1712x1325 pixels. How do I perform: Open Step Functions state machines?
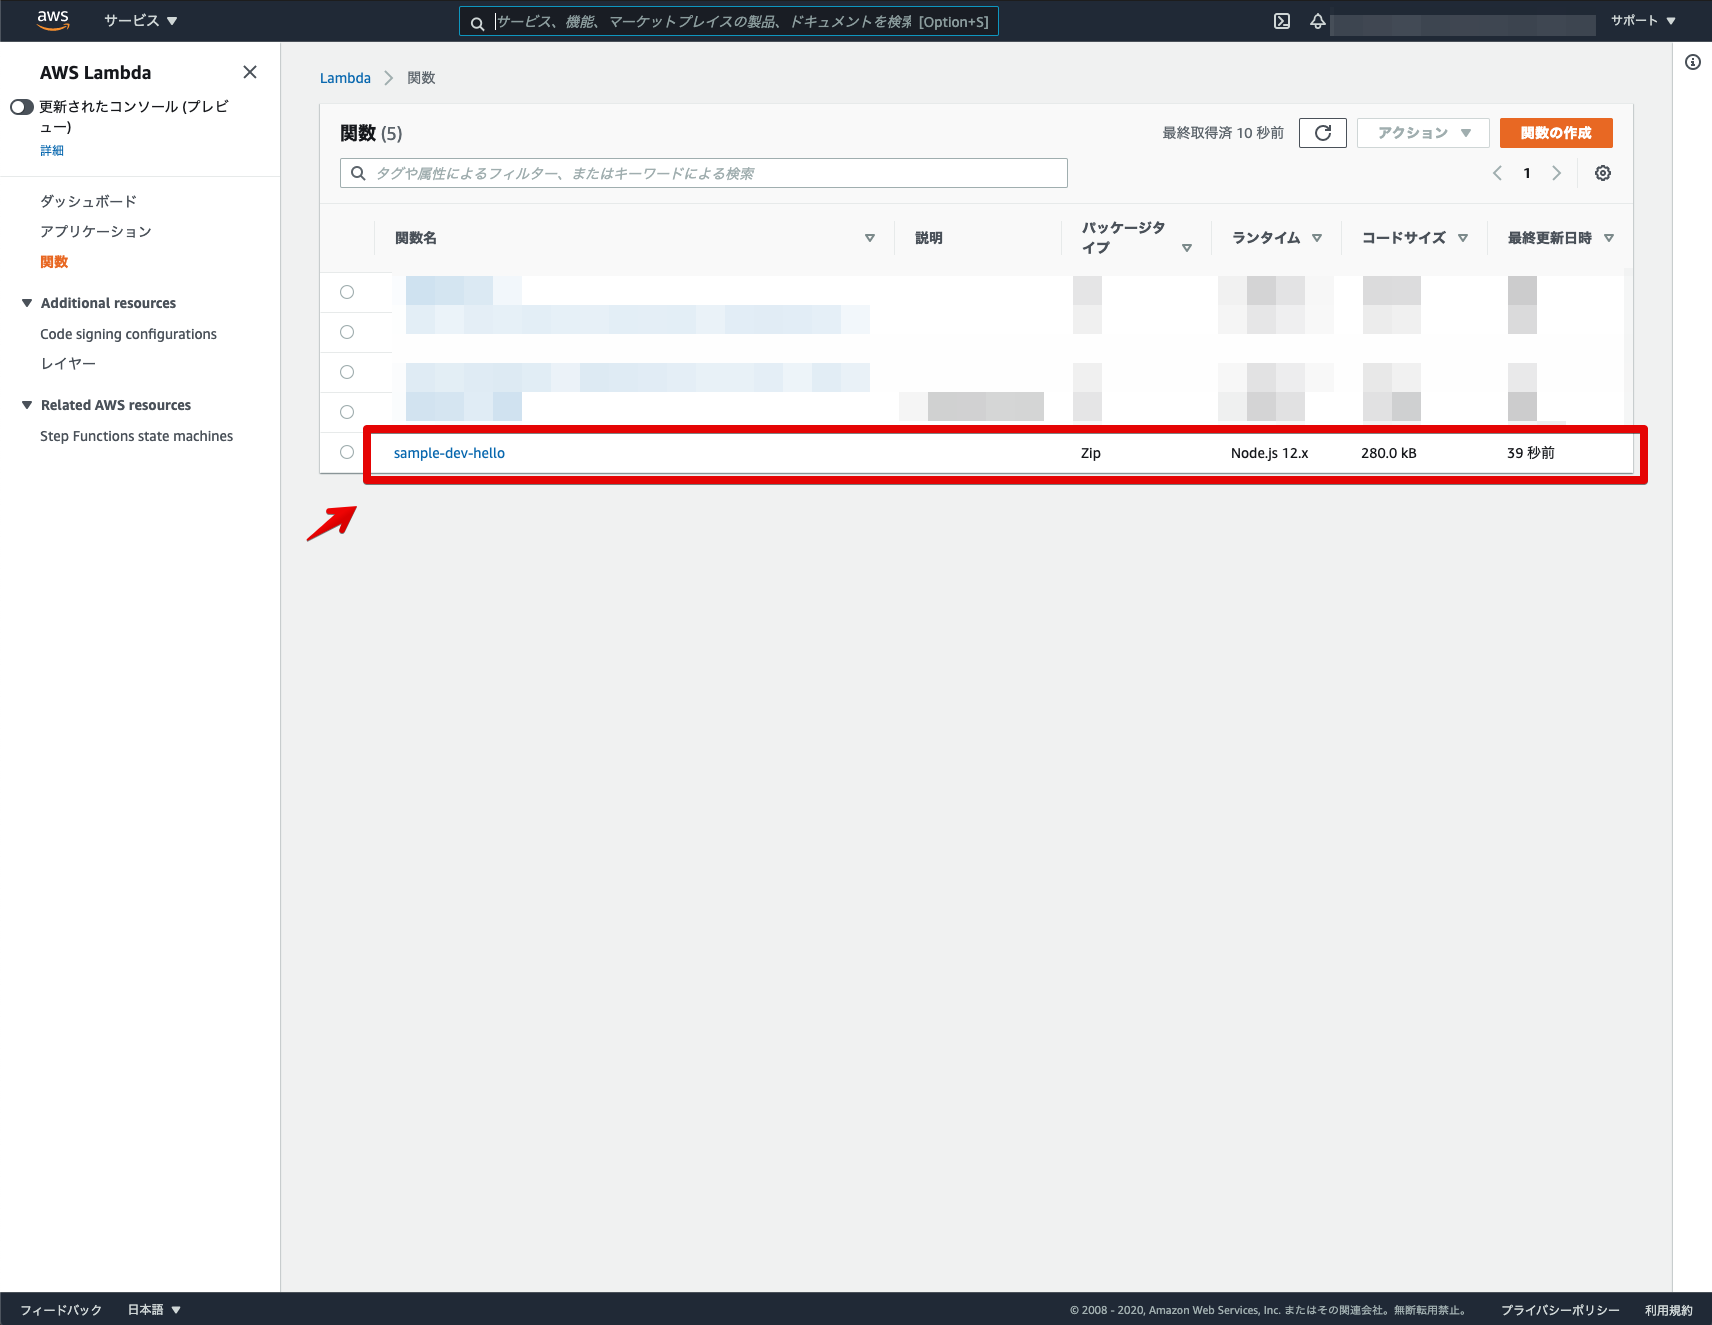click(136, 436)
